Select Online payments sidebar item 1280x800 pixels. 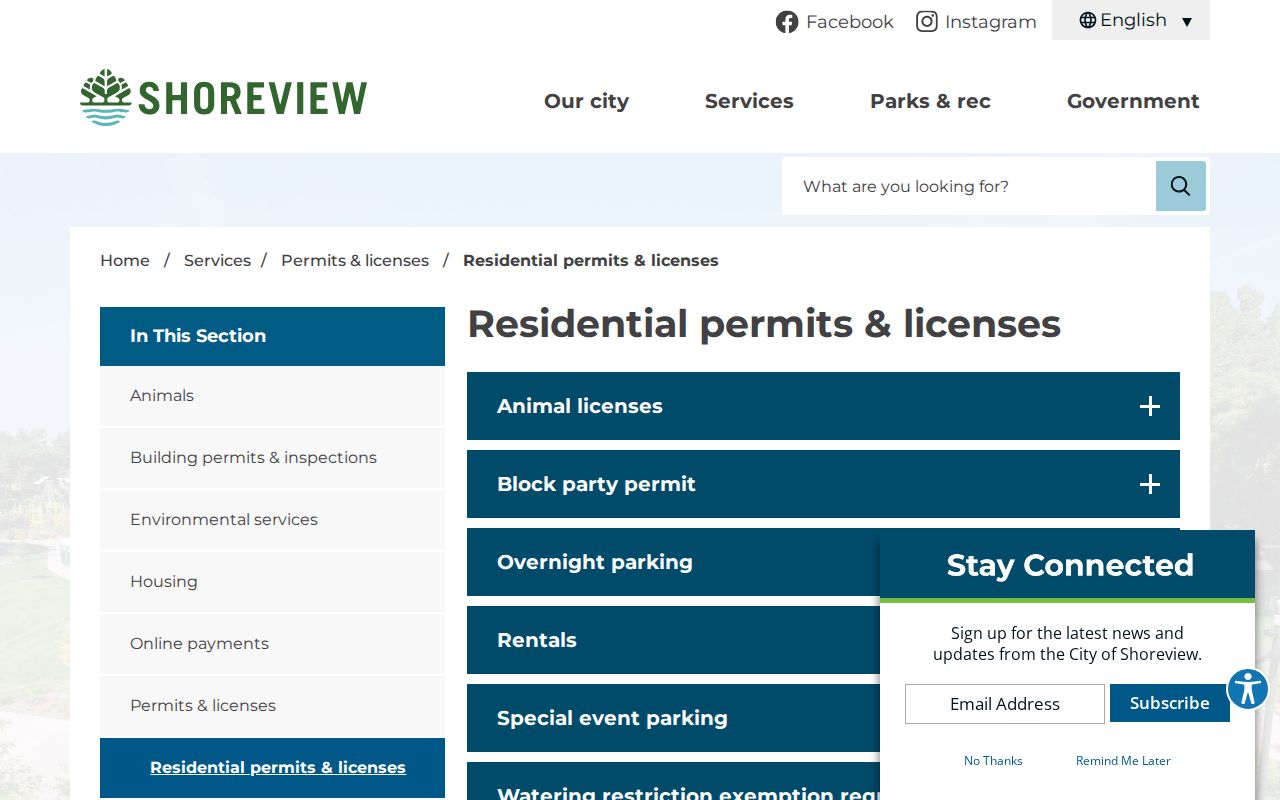272,644
